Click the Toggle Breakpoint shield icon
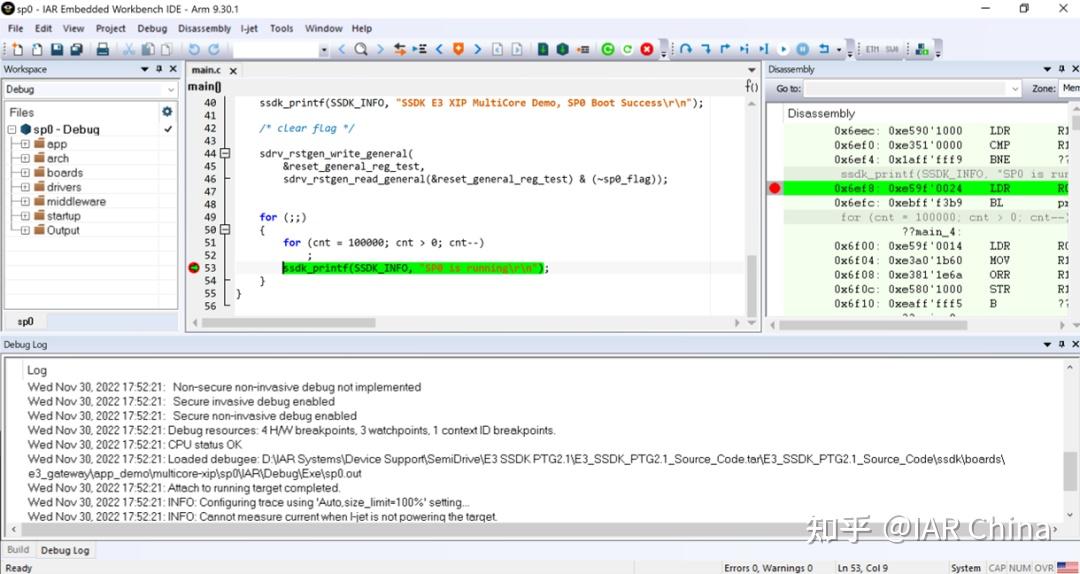The height and width of the screenshot is (574, 1080). click(x=458, y=49)
